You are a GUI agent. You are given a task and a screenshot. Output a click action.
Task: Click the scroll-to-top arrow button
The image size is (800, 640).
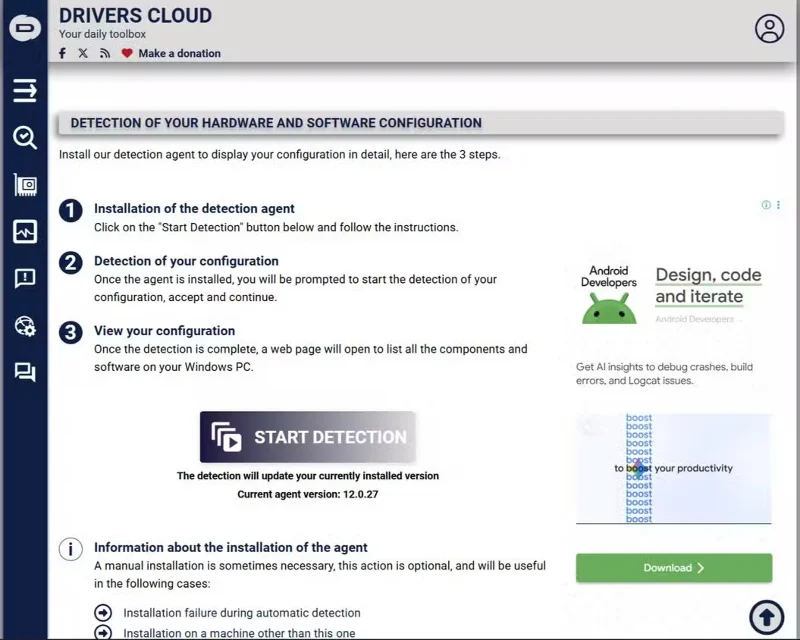[x=766, y=617]
